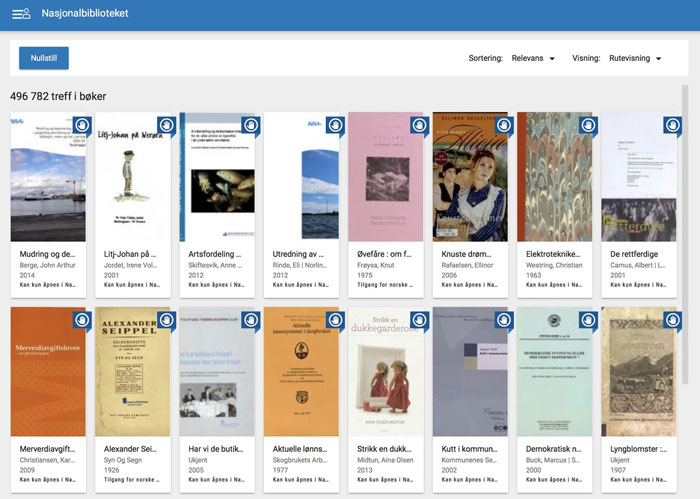Open the Sortering Relevans dropdown
Image resolution: width=700 pixels, height=499 pixels.
click(x=533, y=58)
